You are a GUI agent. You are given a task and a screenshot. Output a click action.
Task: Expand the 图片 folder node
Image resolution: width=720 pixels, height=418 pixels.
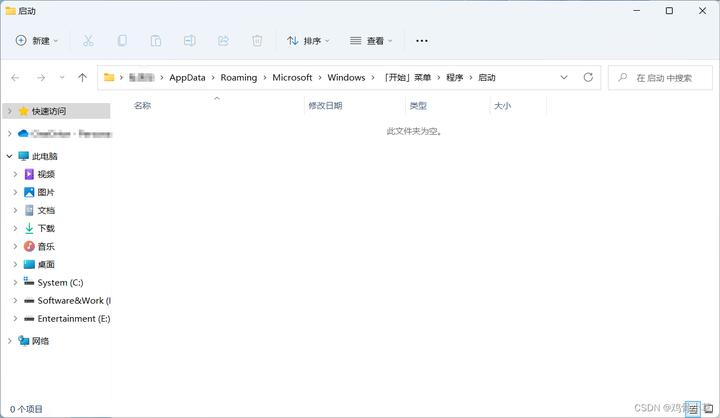coord(15,192)
